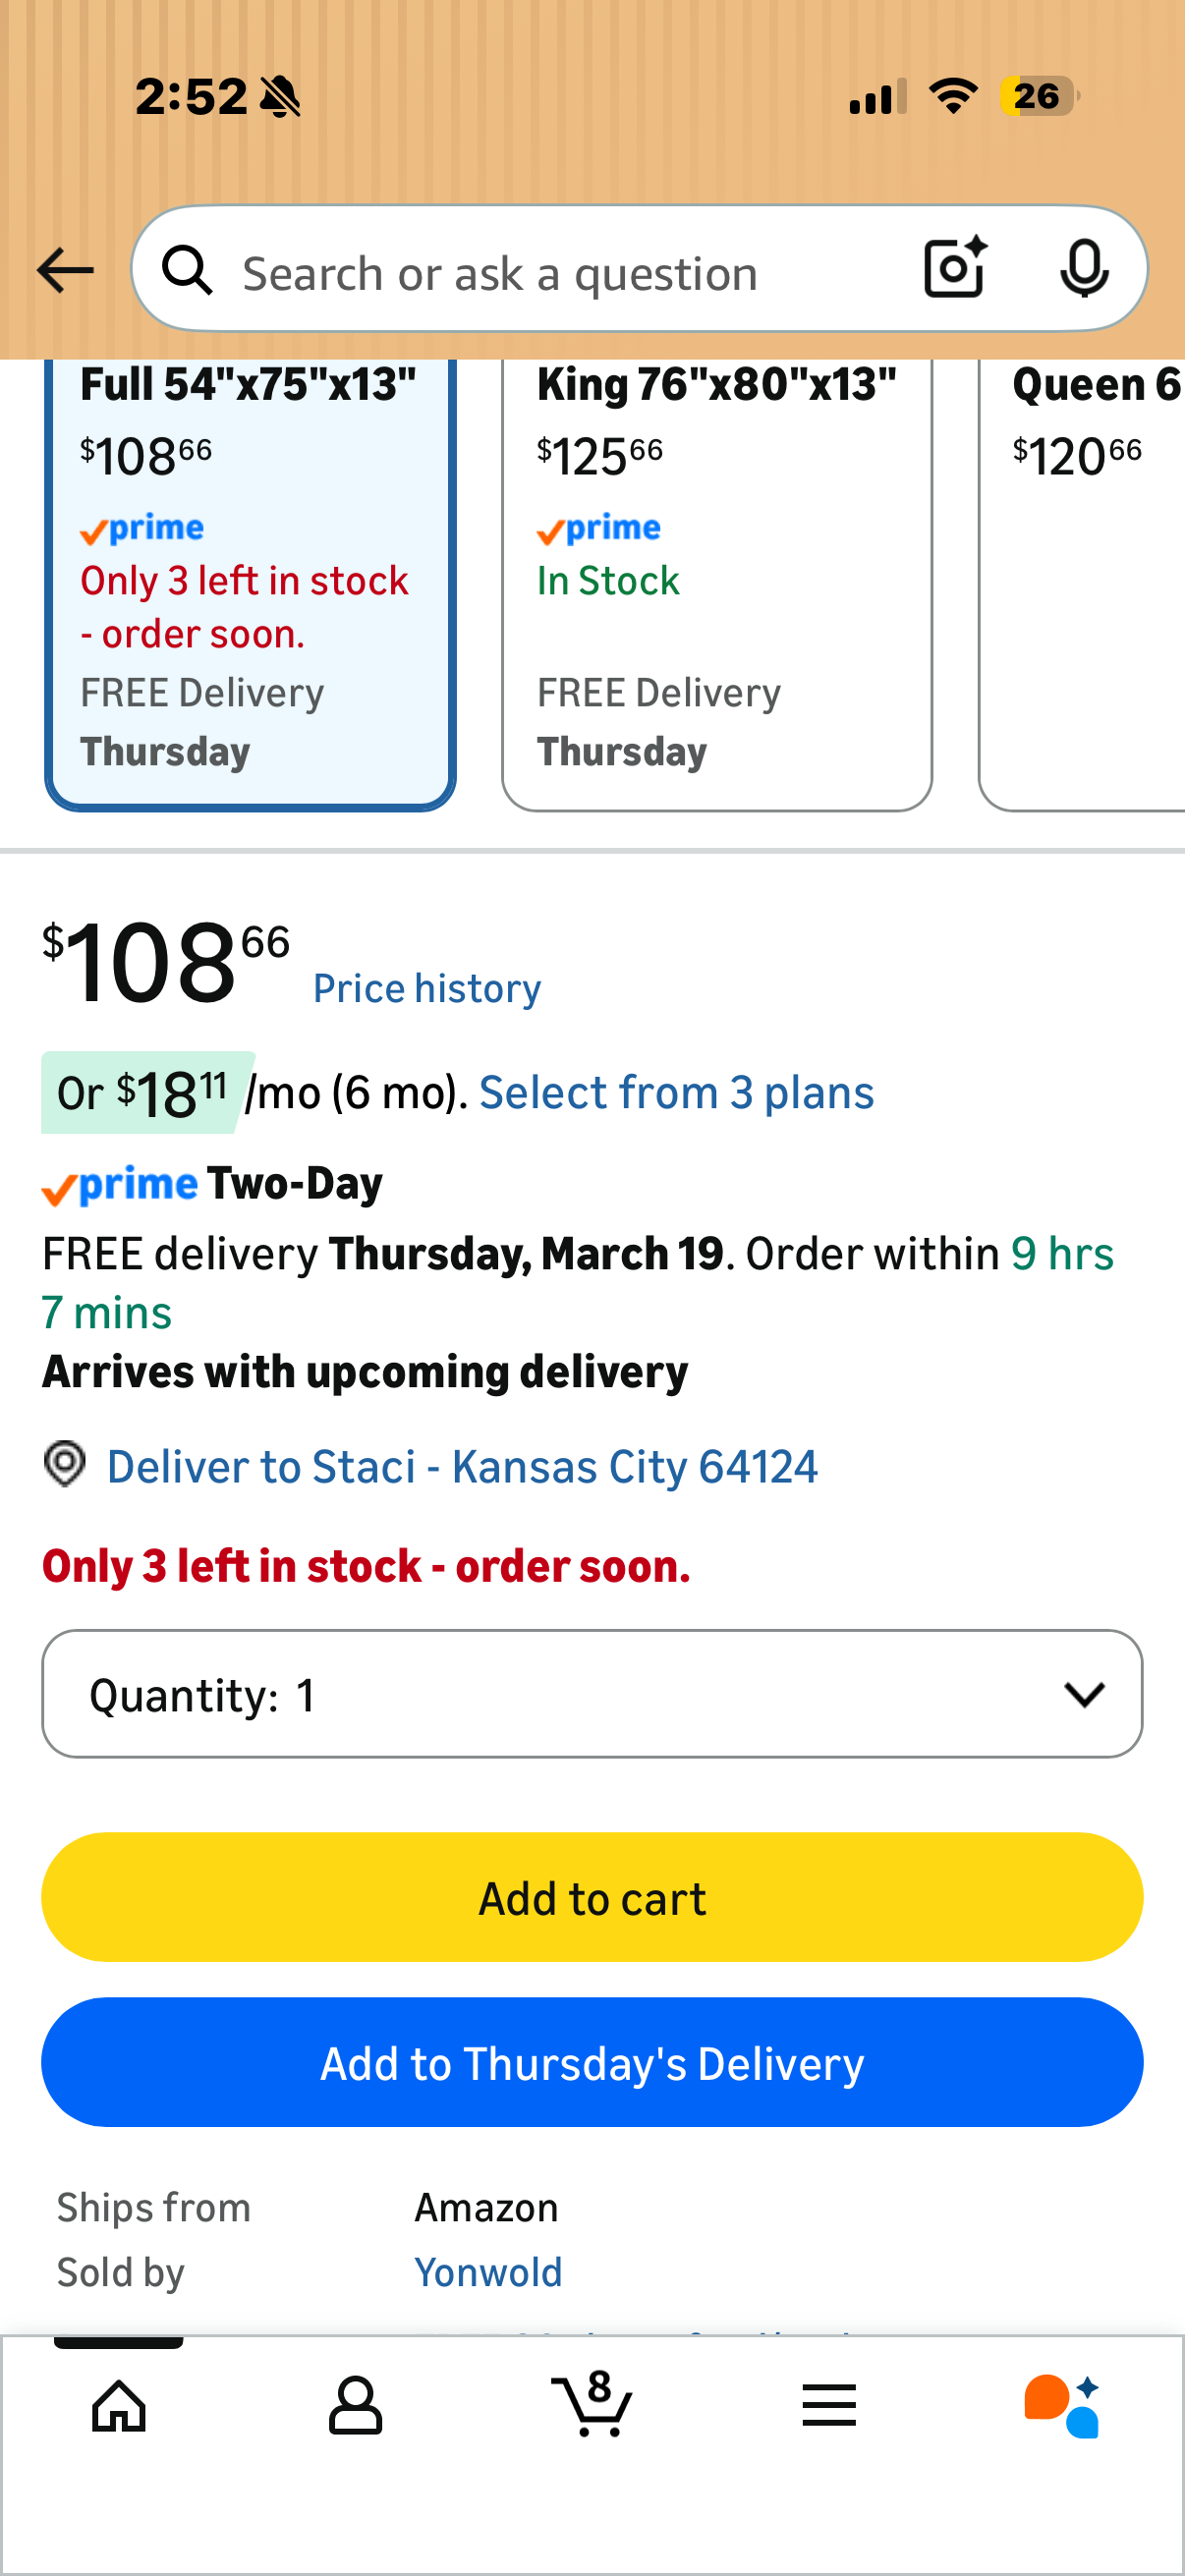Open Select from 3 plans link
The image size is (1185, 2576).
coord(677,1092)
